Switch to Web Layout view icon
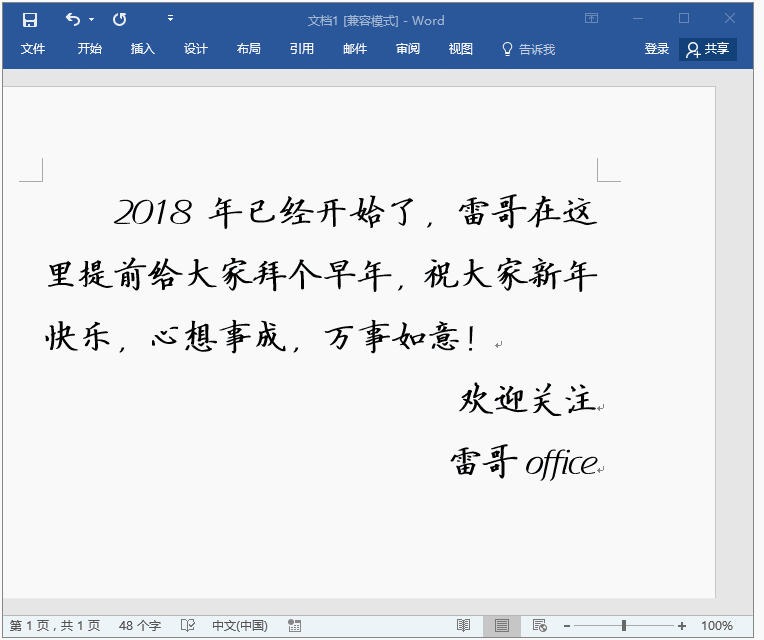The width and height of the screenshot is (764, 640). point(540,625)
